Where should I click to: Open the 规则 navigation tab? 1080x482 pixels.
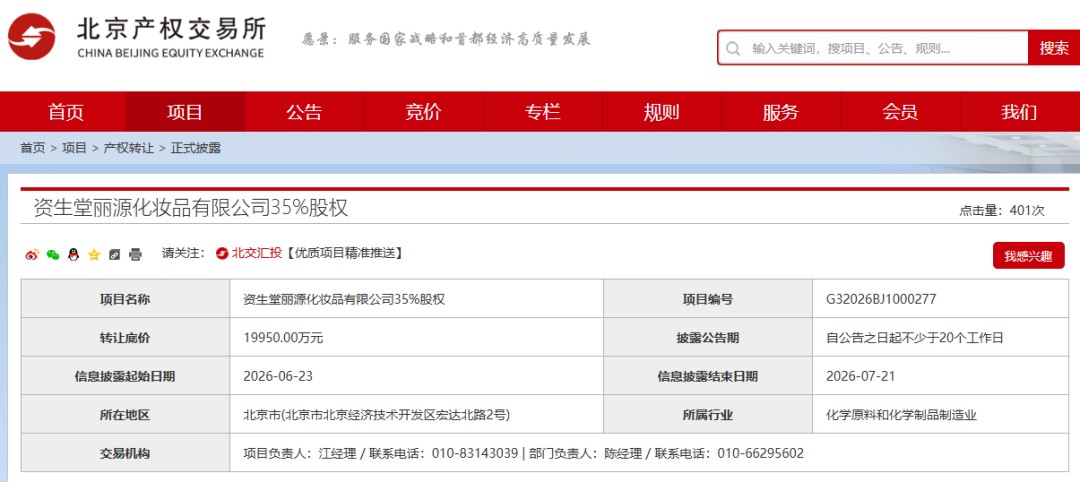661,112
